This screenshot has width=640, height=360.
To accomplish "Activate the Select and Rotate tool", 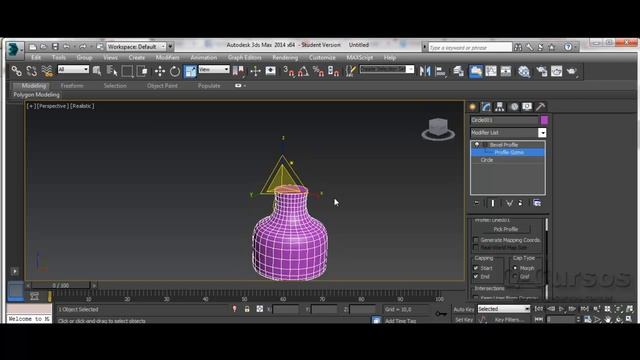I will click(175, 71).
